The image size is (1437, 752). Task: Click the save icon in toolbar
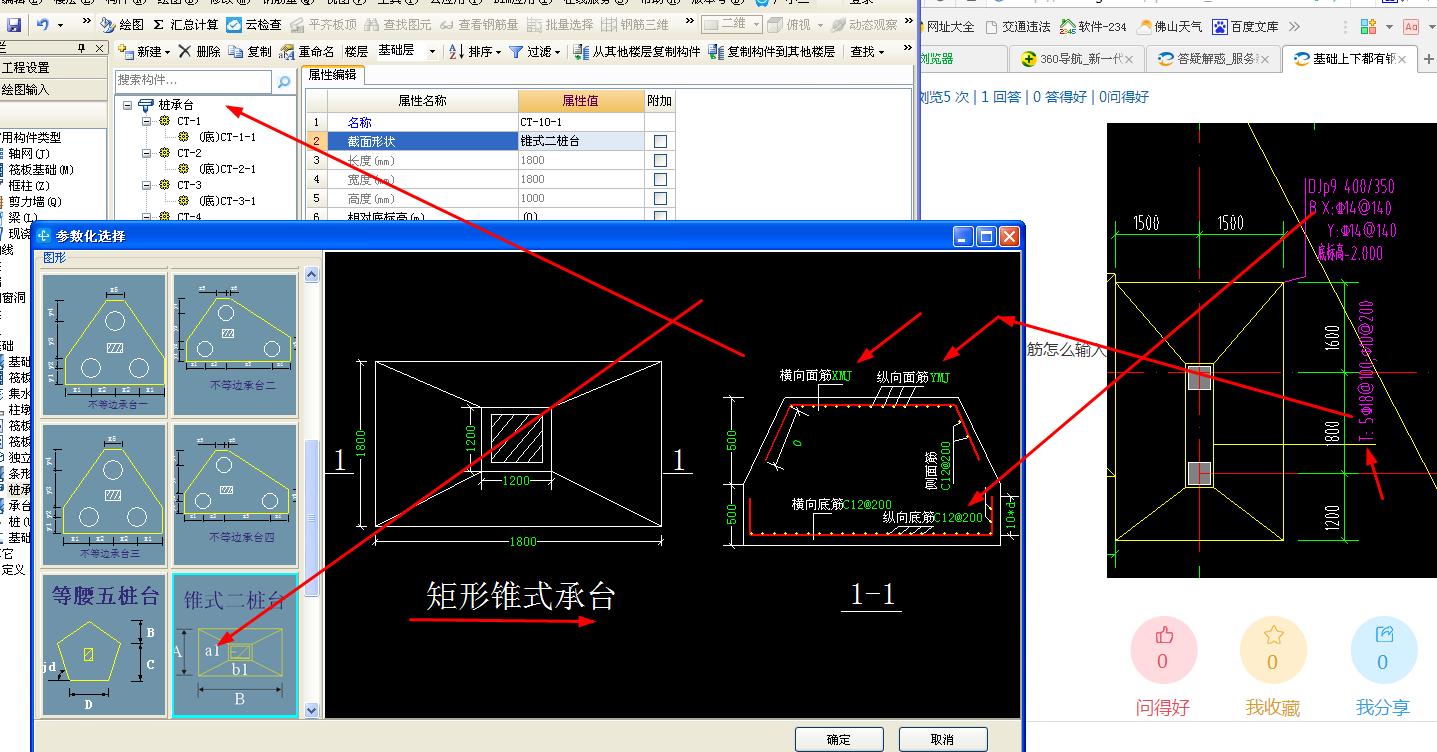13,25
